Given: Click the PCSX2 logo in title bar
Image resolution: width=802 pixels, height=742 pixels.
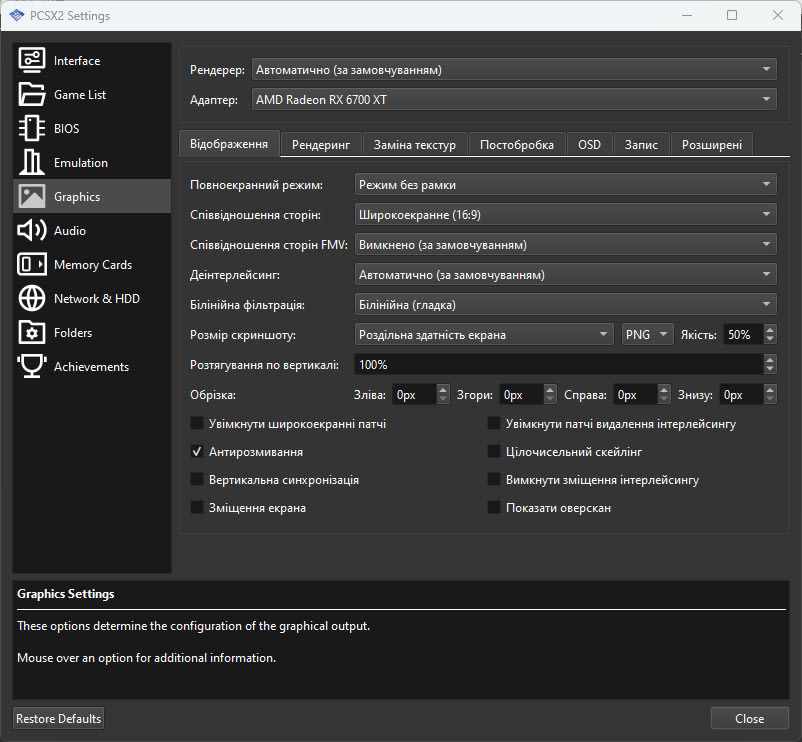Looking at the screenshot, I should (x=16, y=15).
